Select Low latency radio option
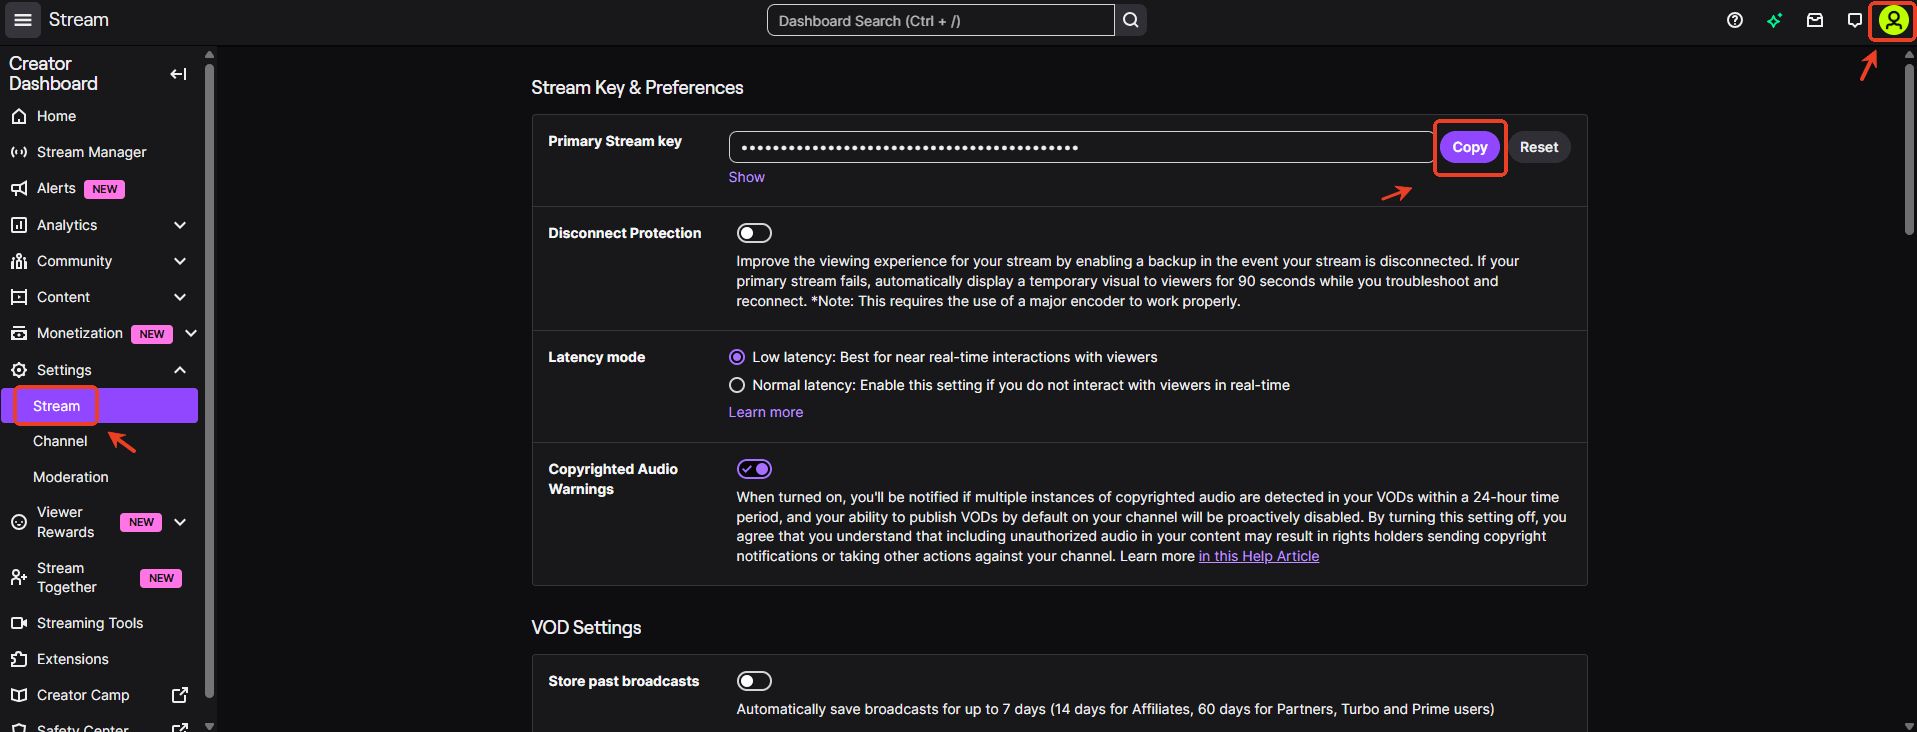This screenshot has width=1917, height=732. (737, 357)
